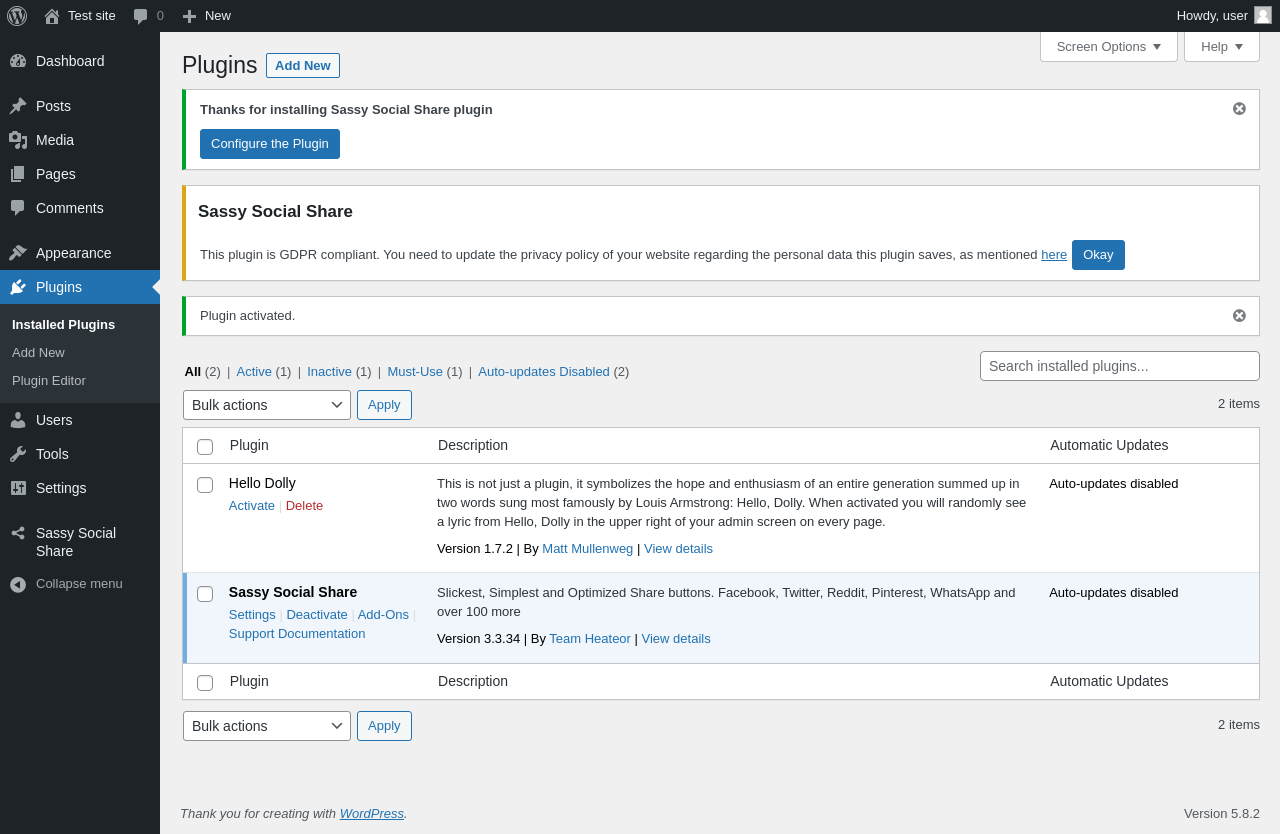This screenshot has height=834, width=1280.
Task: Deactivate the Sassy Social Share plugin
Action: (x=317, y=615)
